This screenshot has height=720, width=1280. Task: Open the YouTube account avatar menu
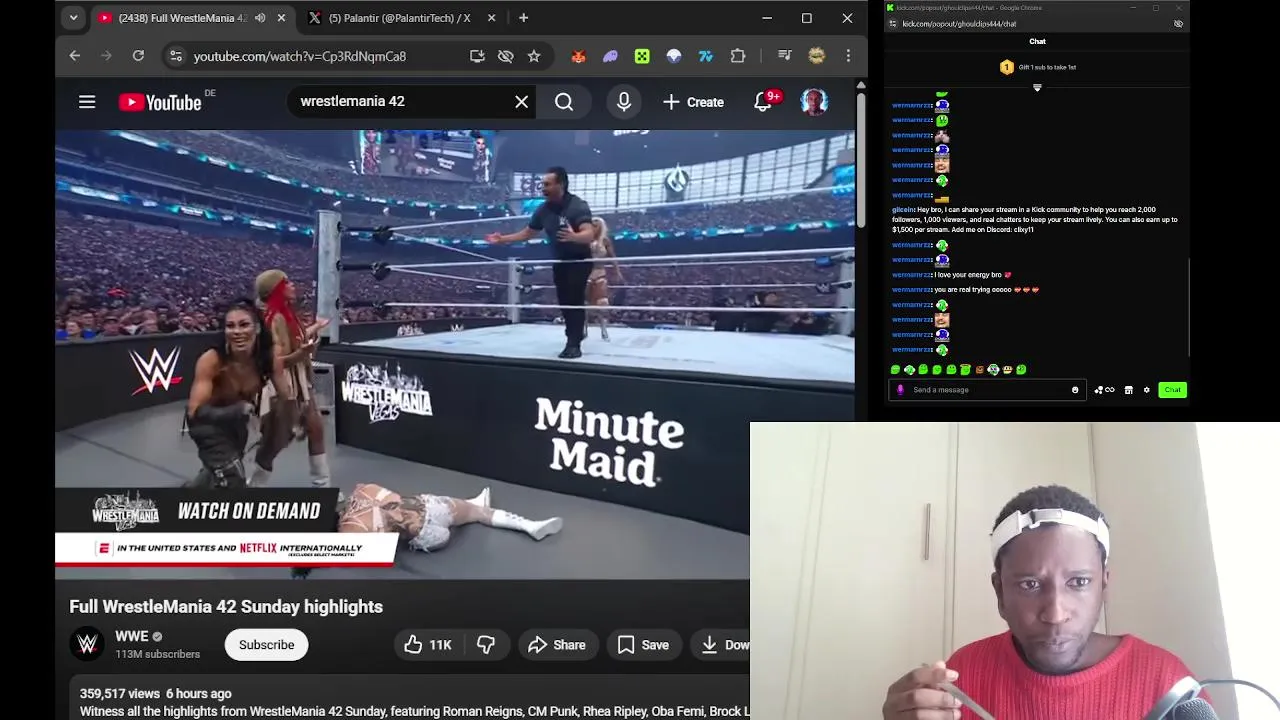point(815,102)
